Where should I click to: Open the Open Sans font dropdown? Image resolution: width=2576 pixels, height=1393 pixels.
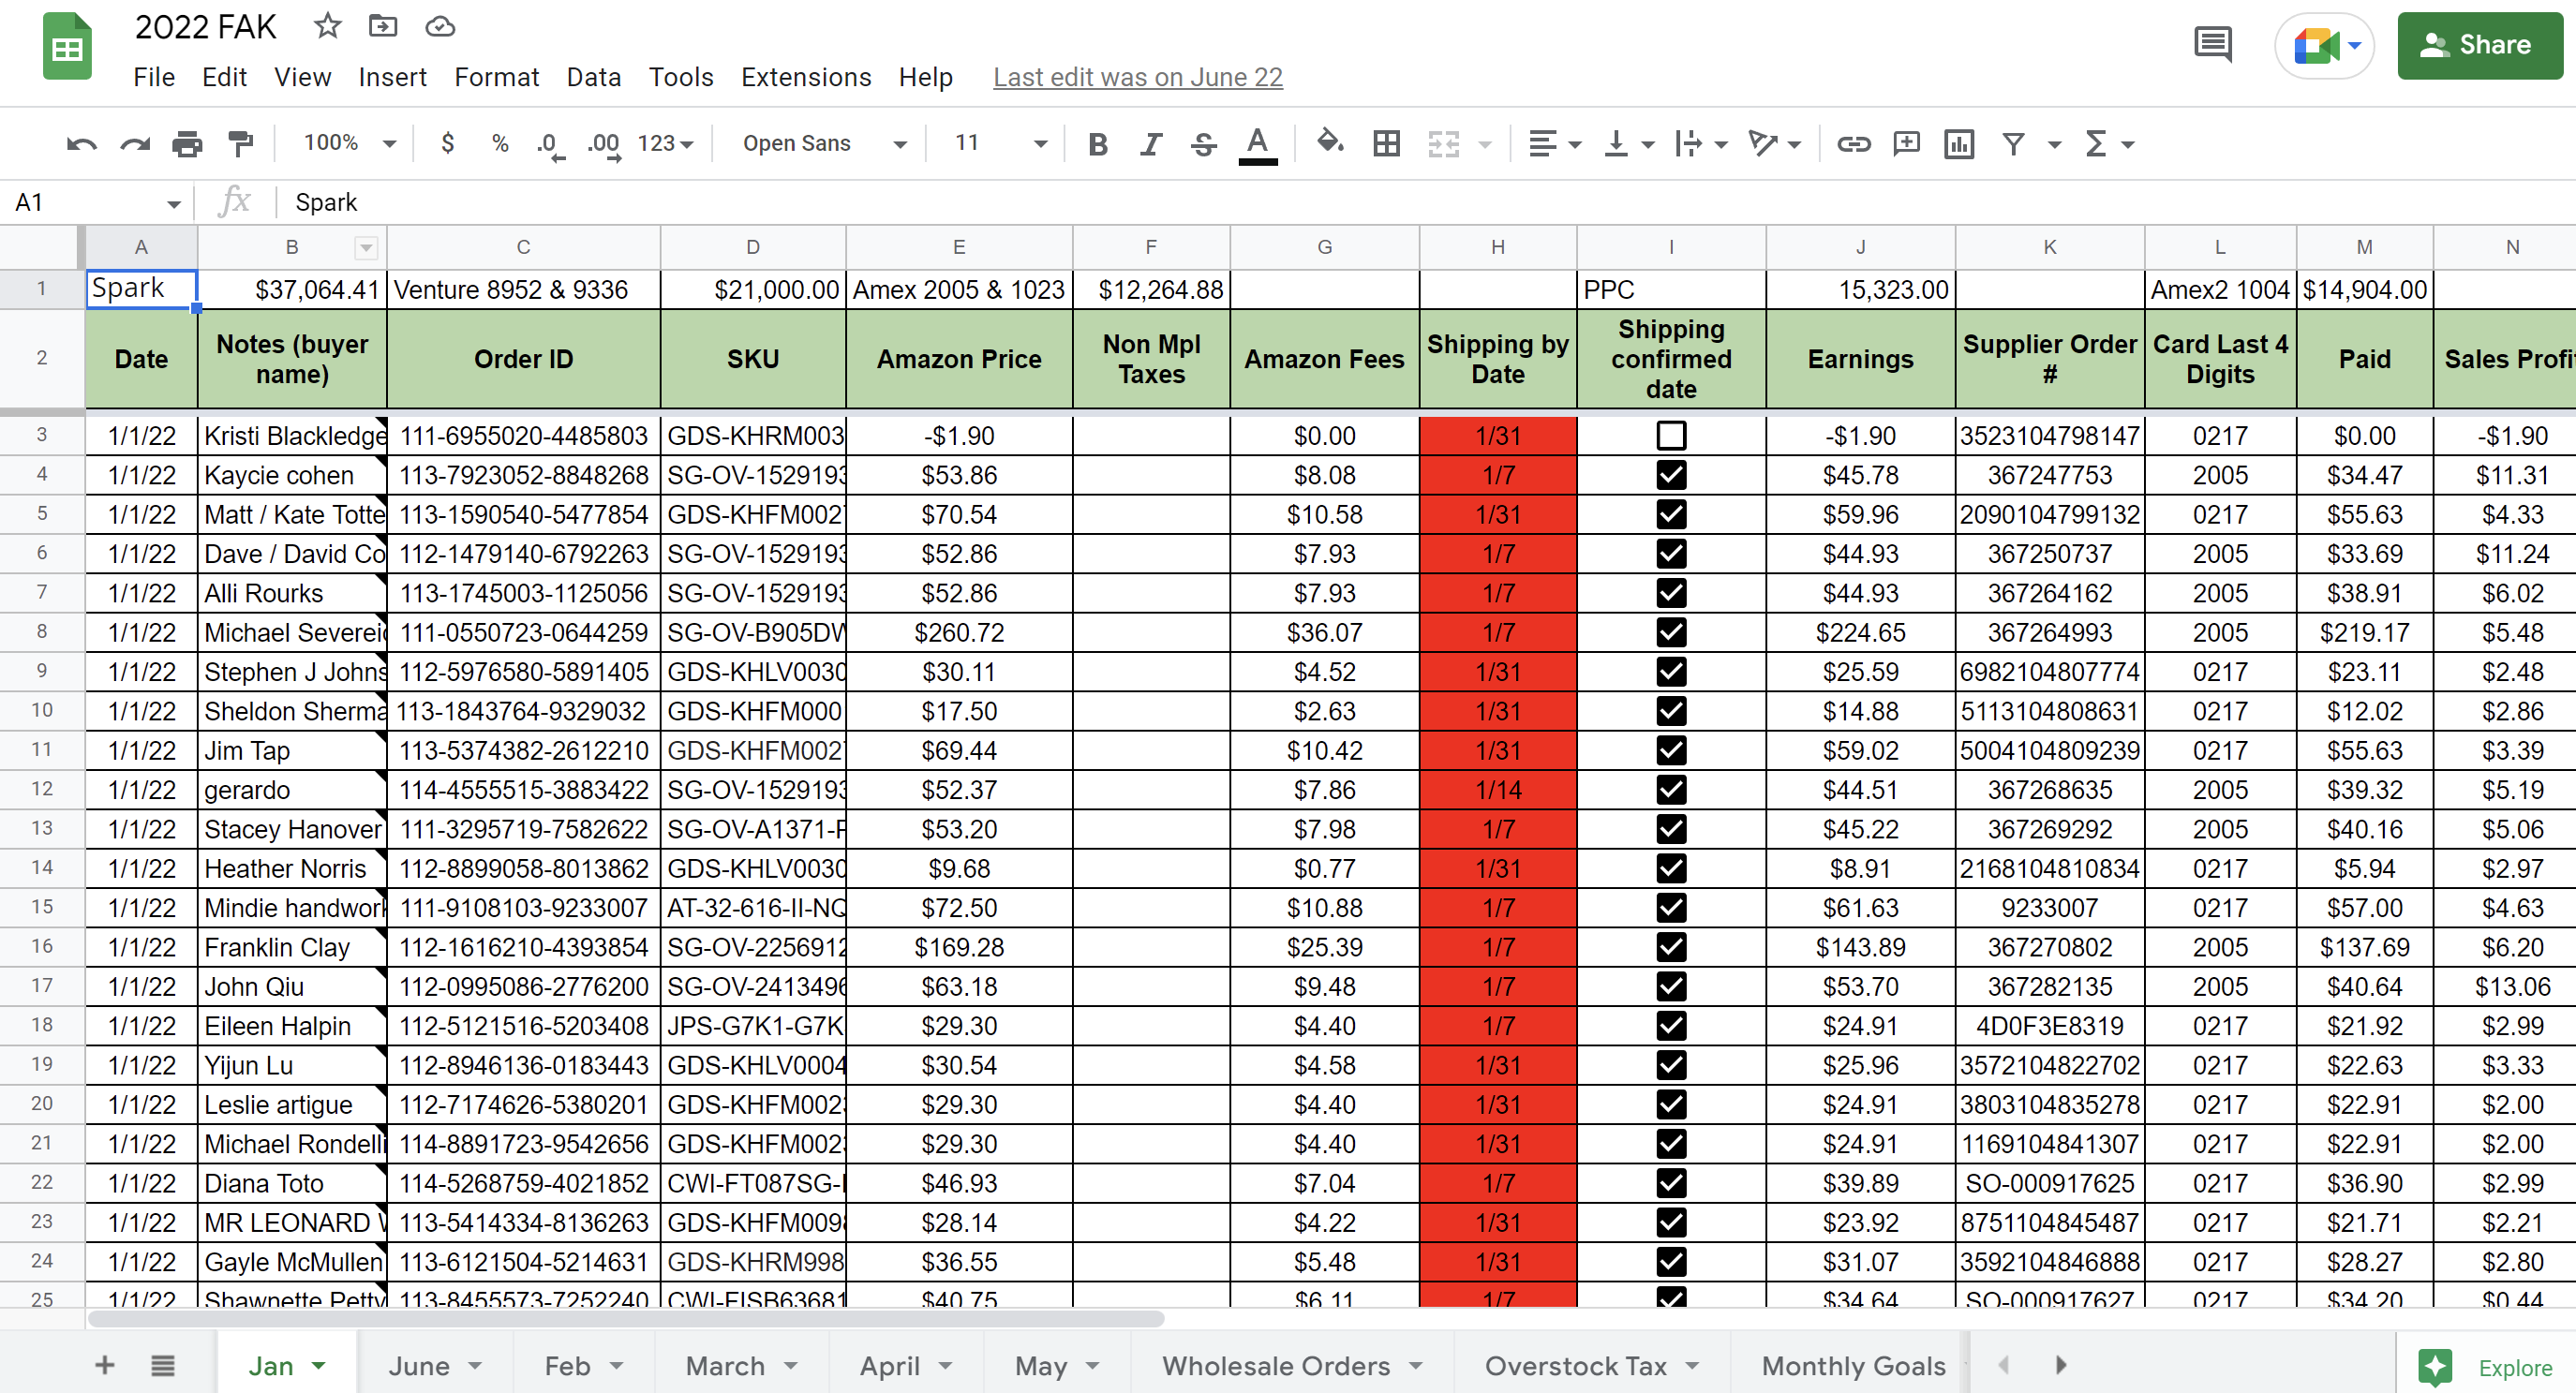click(825, 143)
